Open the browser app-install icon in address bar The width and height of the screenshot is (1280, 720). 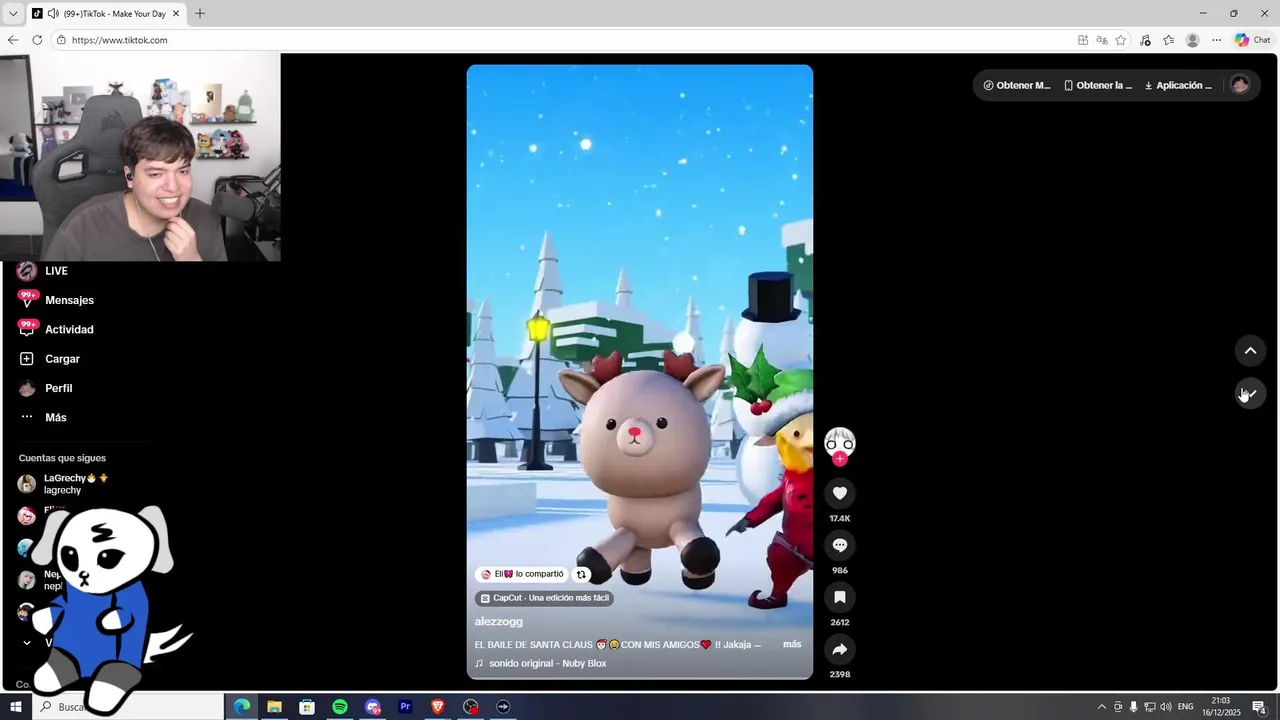(1083, 40)
